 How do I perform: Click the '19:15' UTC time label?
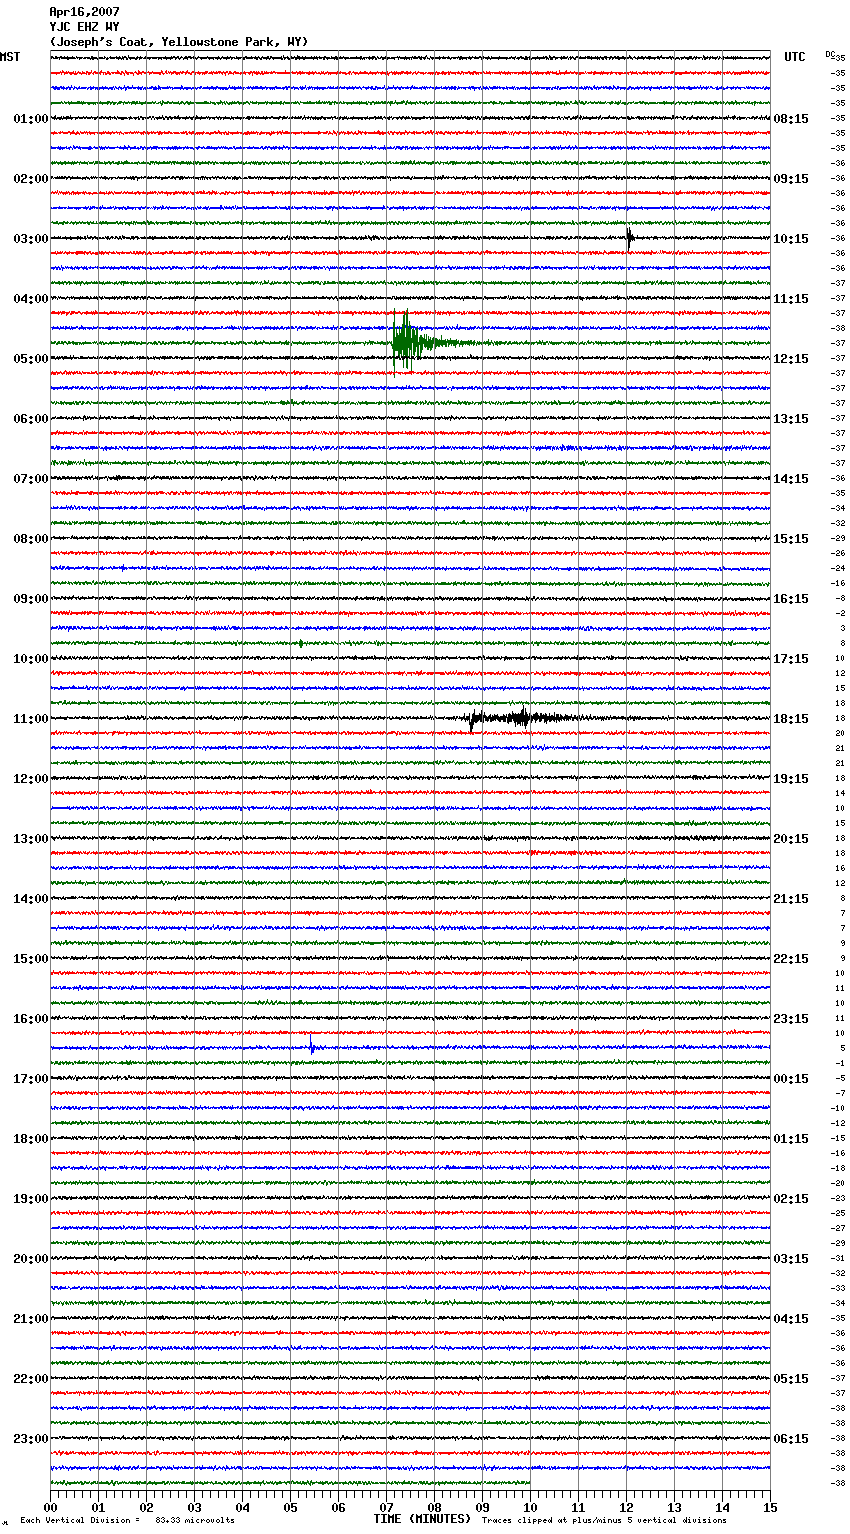click(x=791, y=779)
